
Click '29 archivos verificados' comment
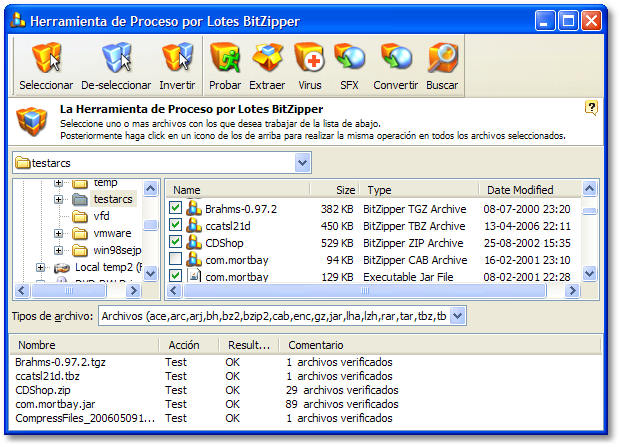coord(342,390)
